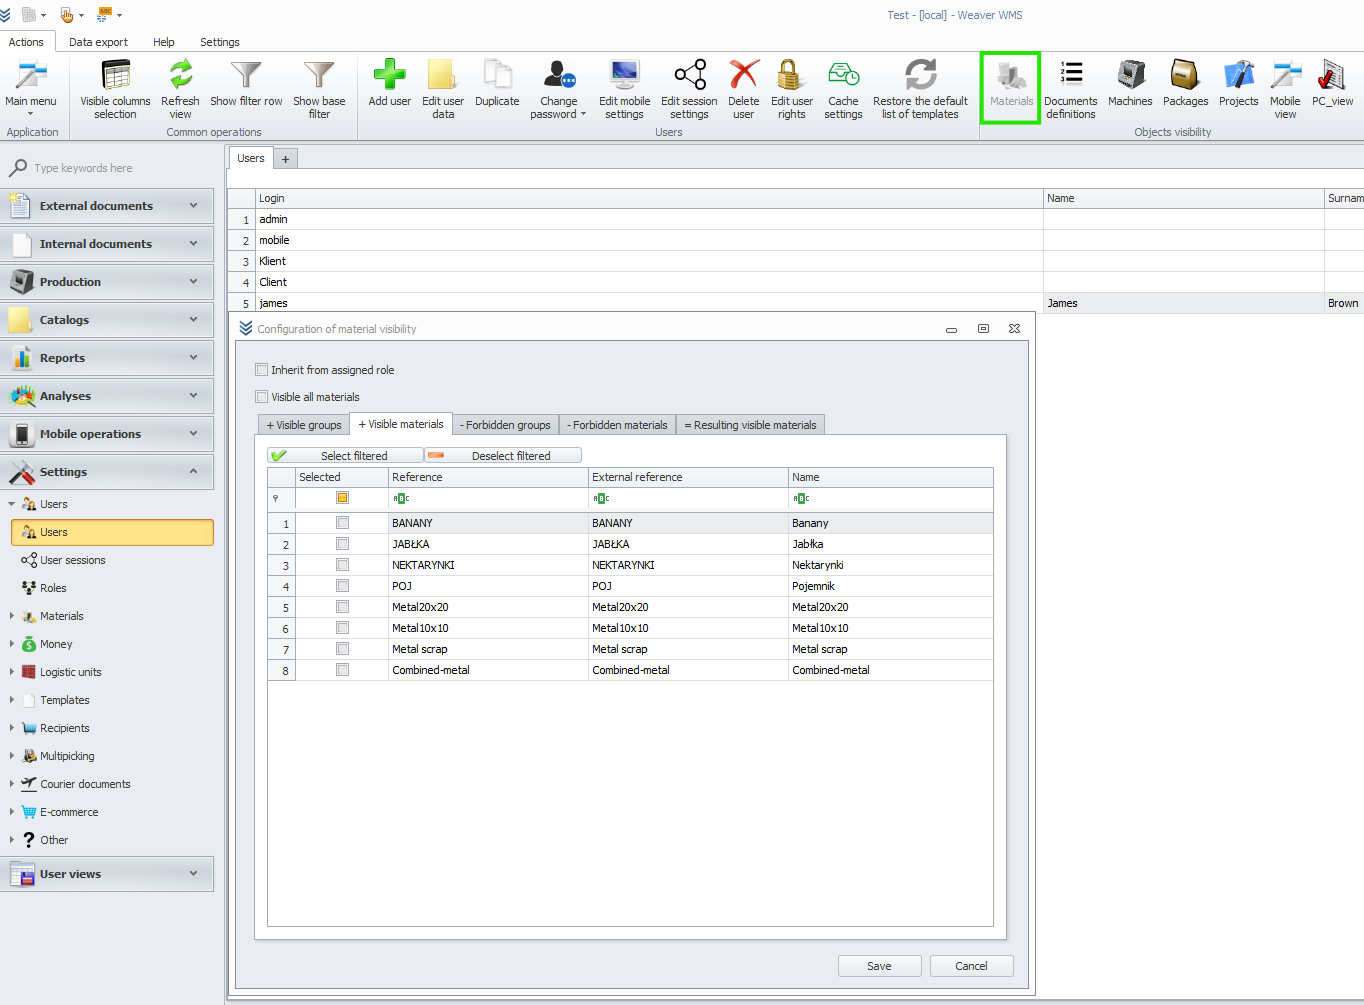Image resolution: width=1364 pixels, height=1005 pixels.
Task: Expand the Logistic units tree node
Action: 12,672
